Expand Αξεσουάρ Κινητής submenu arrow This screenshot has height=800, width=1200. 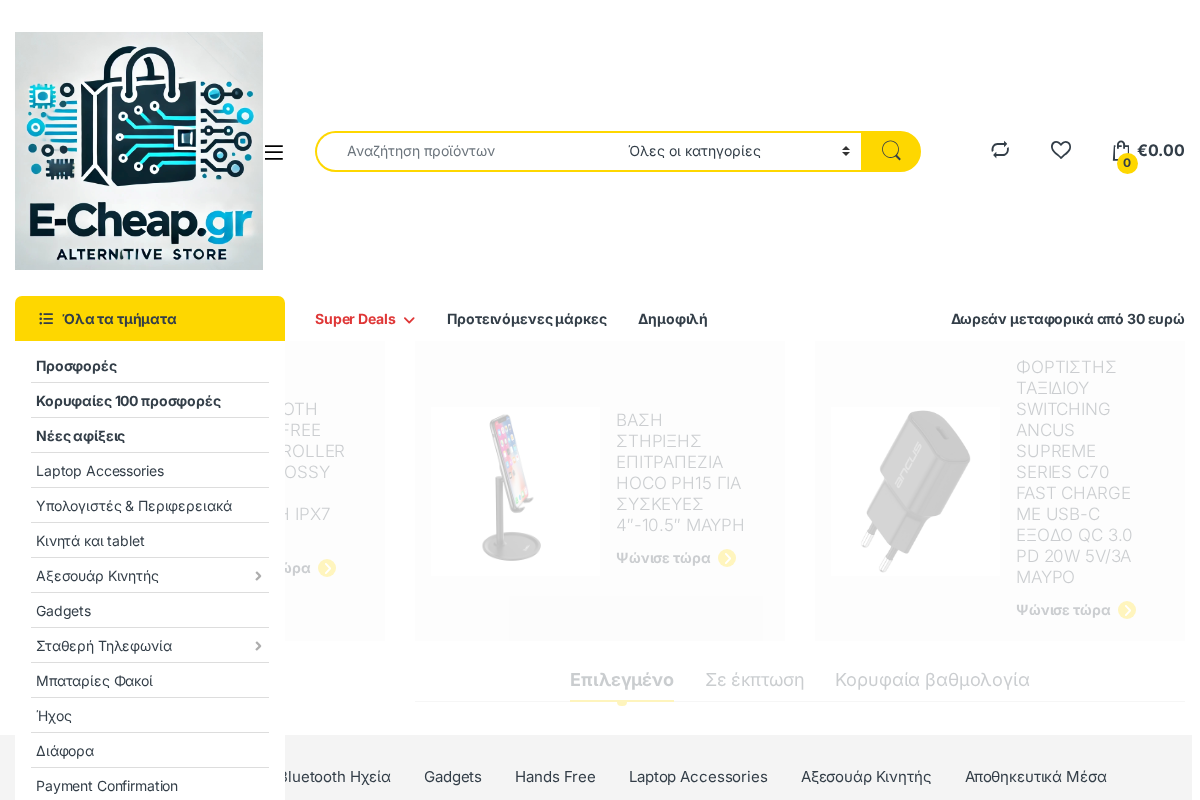(x=258, y=576)
